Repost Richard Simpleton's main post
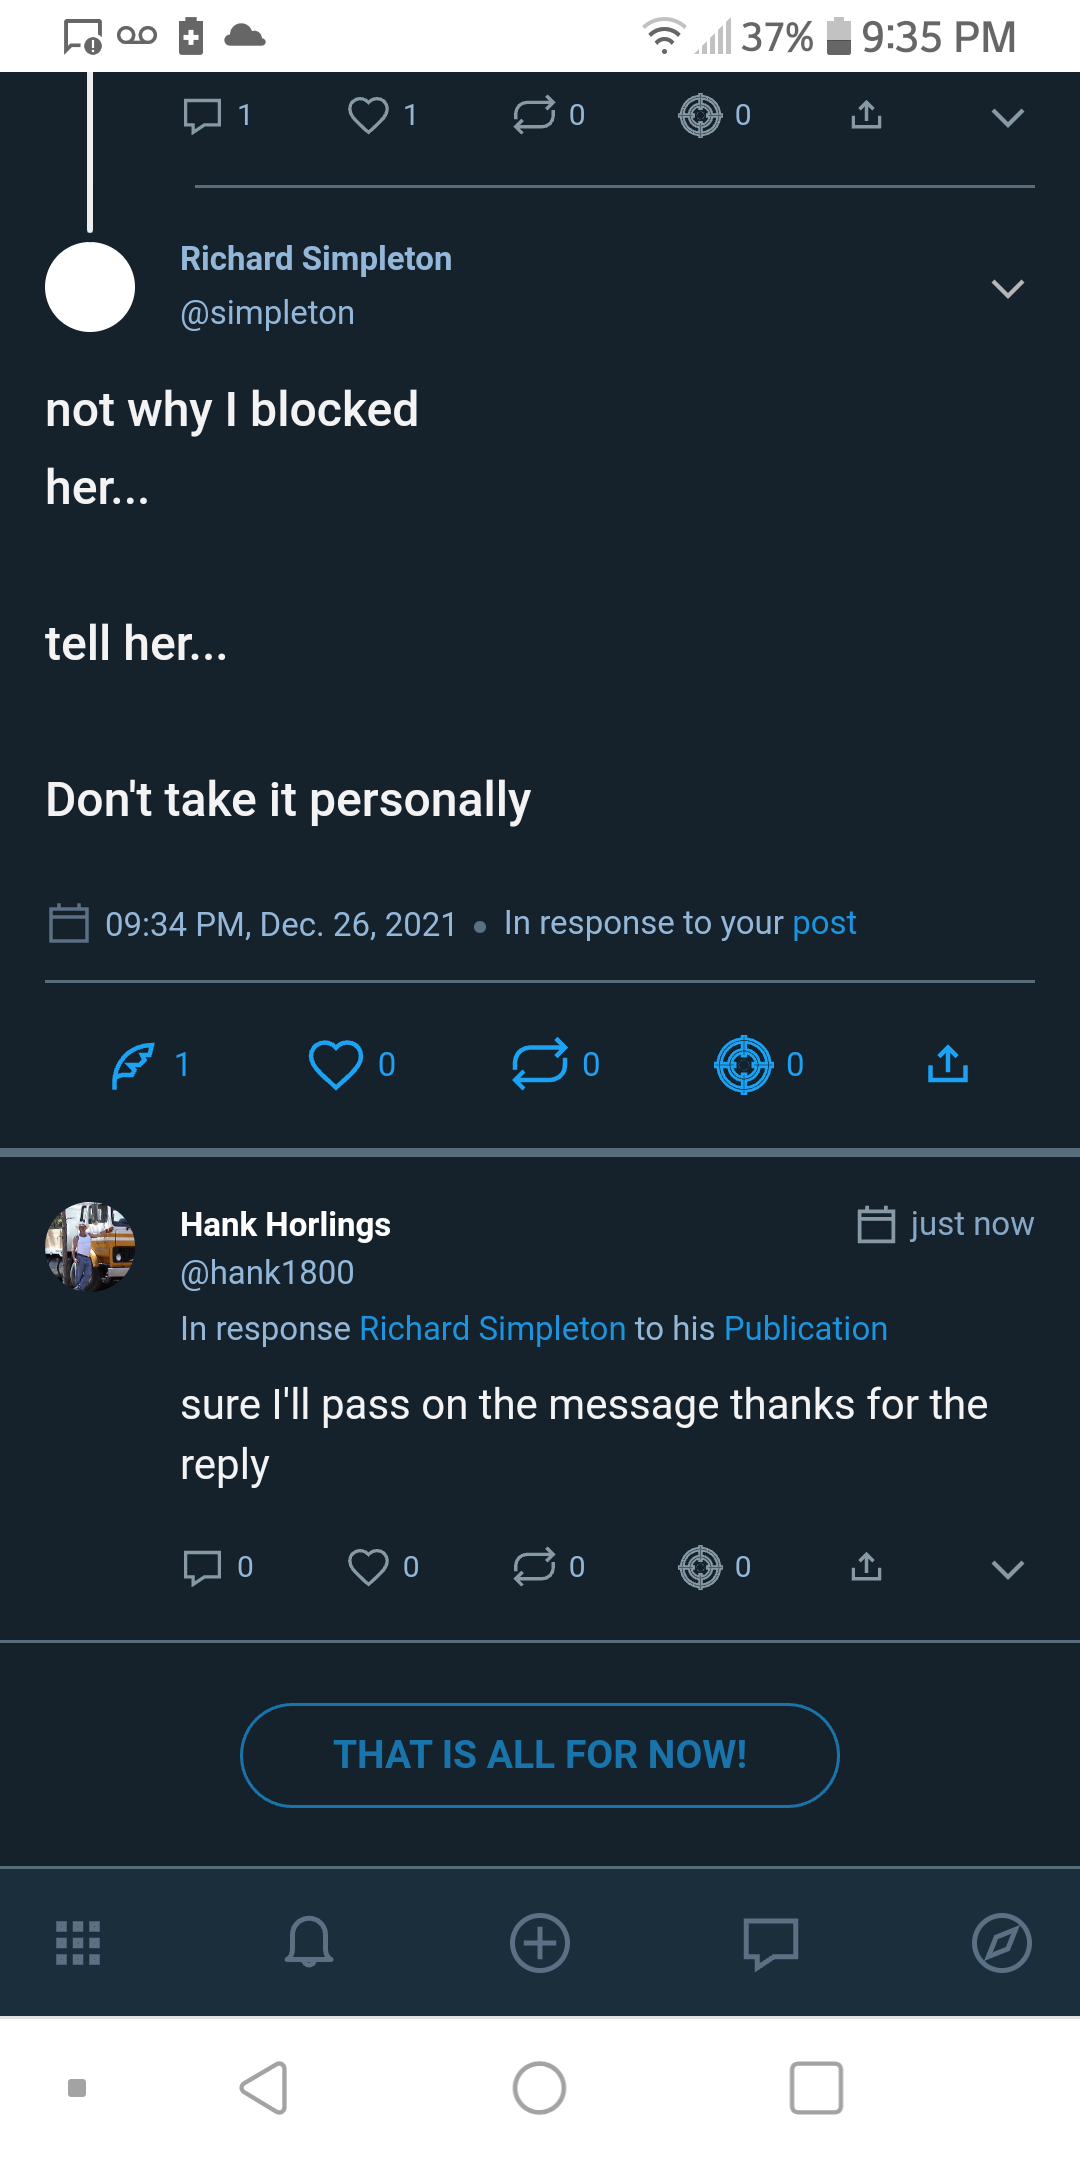Screen dimensions: 1080x2160 click(x=540, y=1065)
